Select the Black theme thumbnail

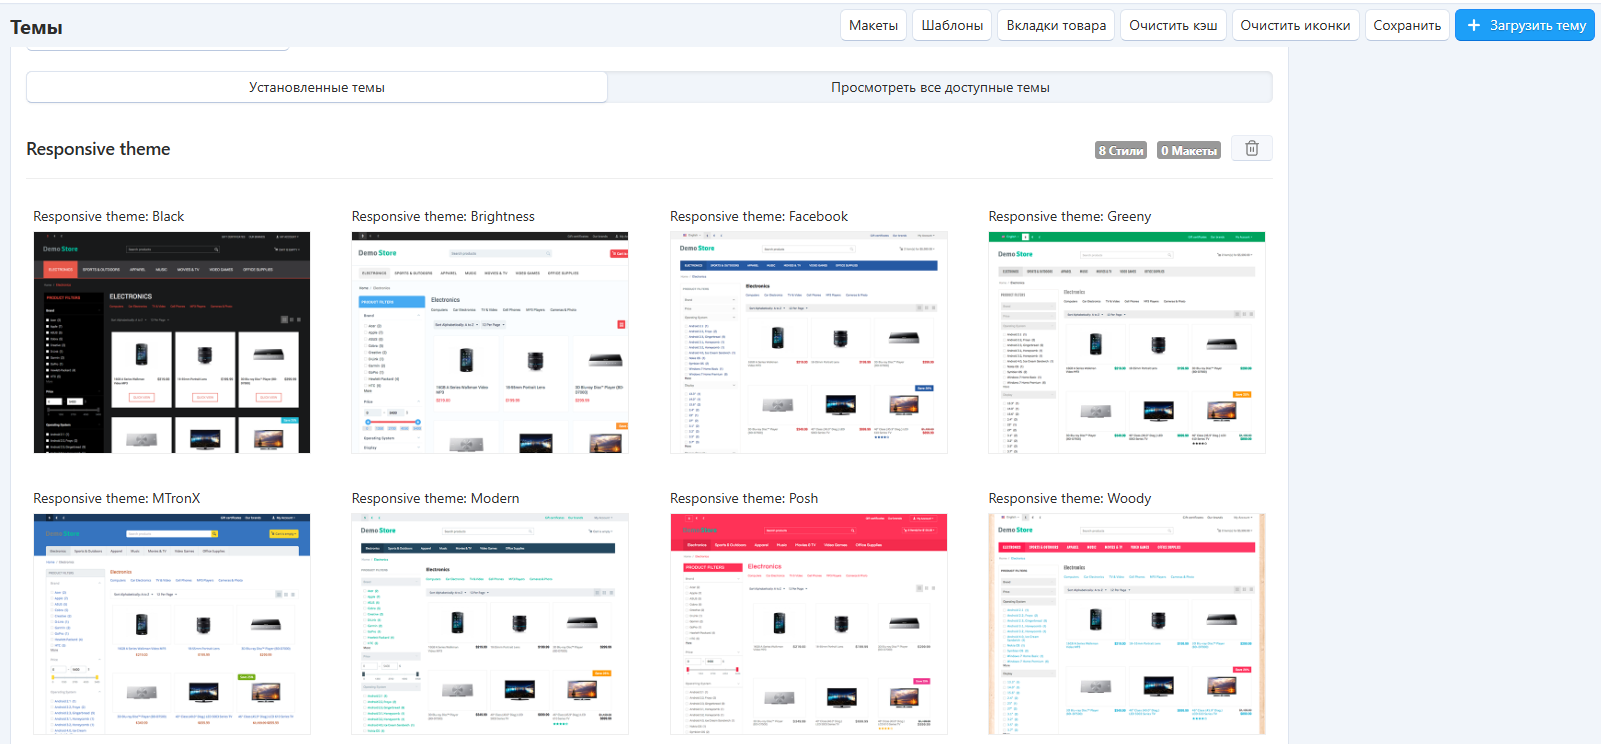click(x=172, y=343)
